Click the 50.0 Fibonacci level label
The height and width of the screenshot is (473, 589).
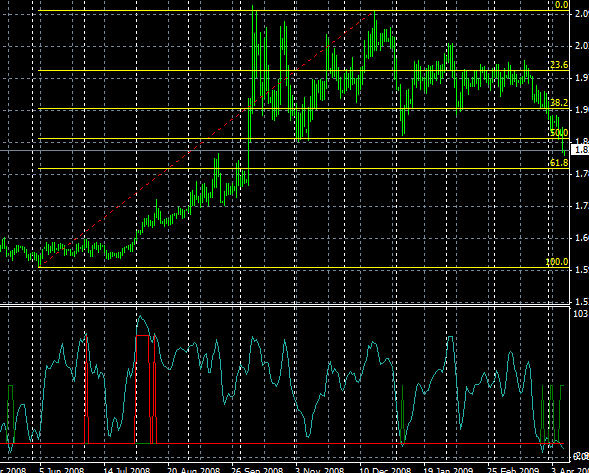click(x=559, y=133)
